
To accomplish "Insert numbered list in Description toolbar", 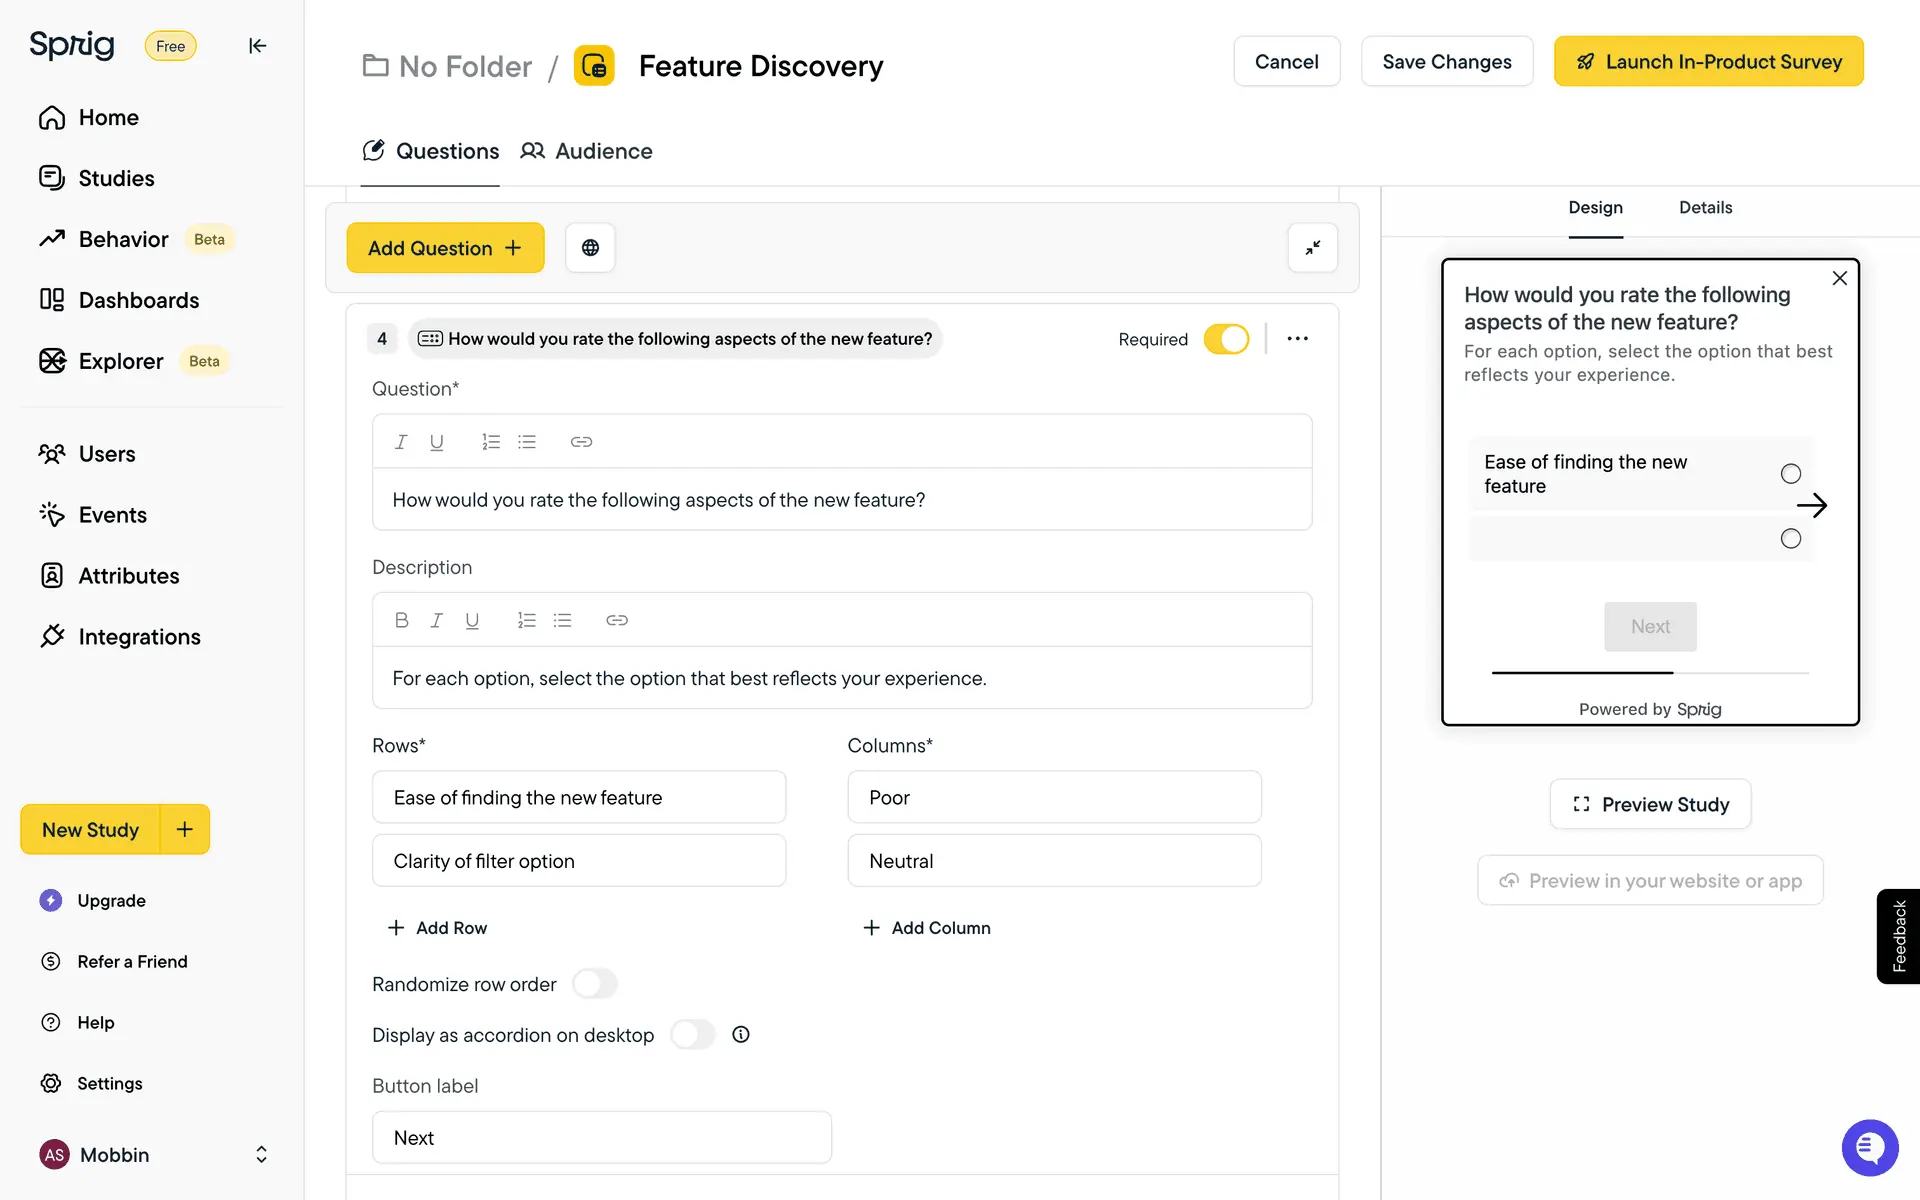I will [526, 620].
